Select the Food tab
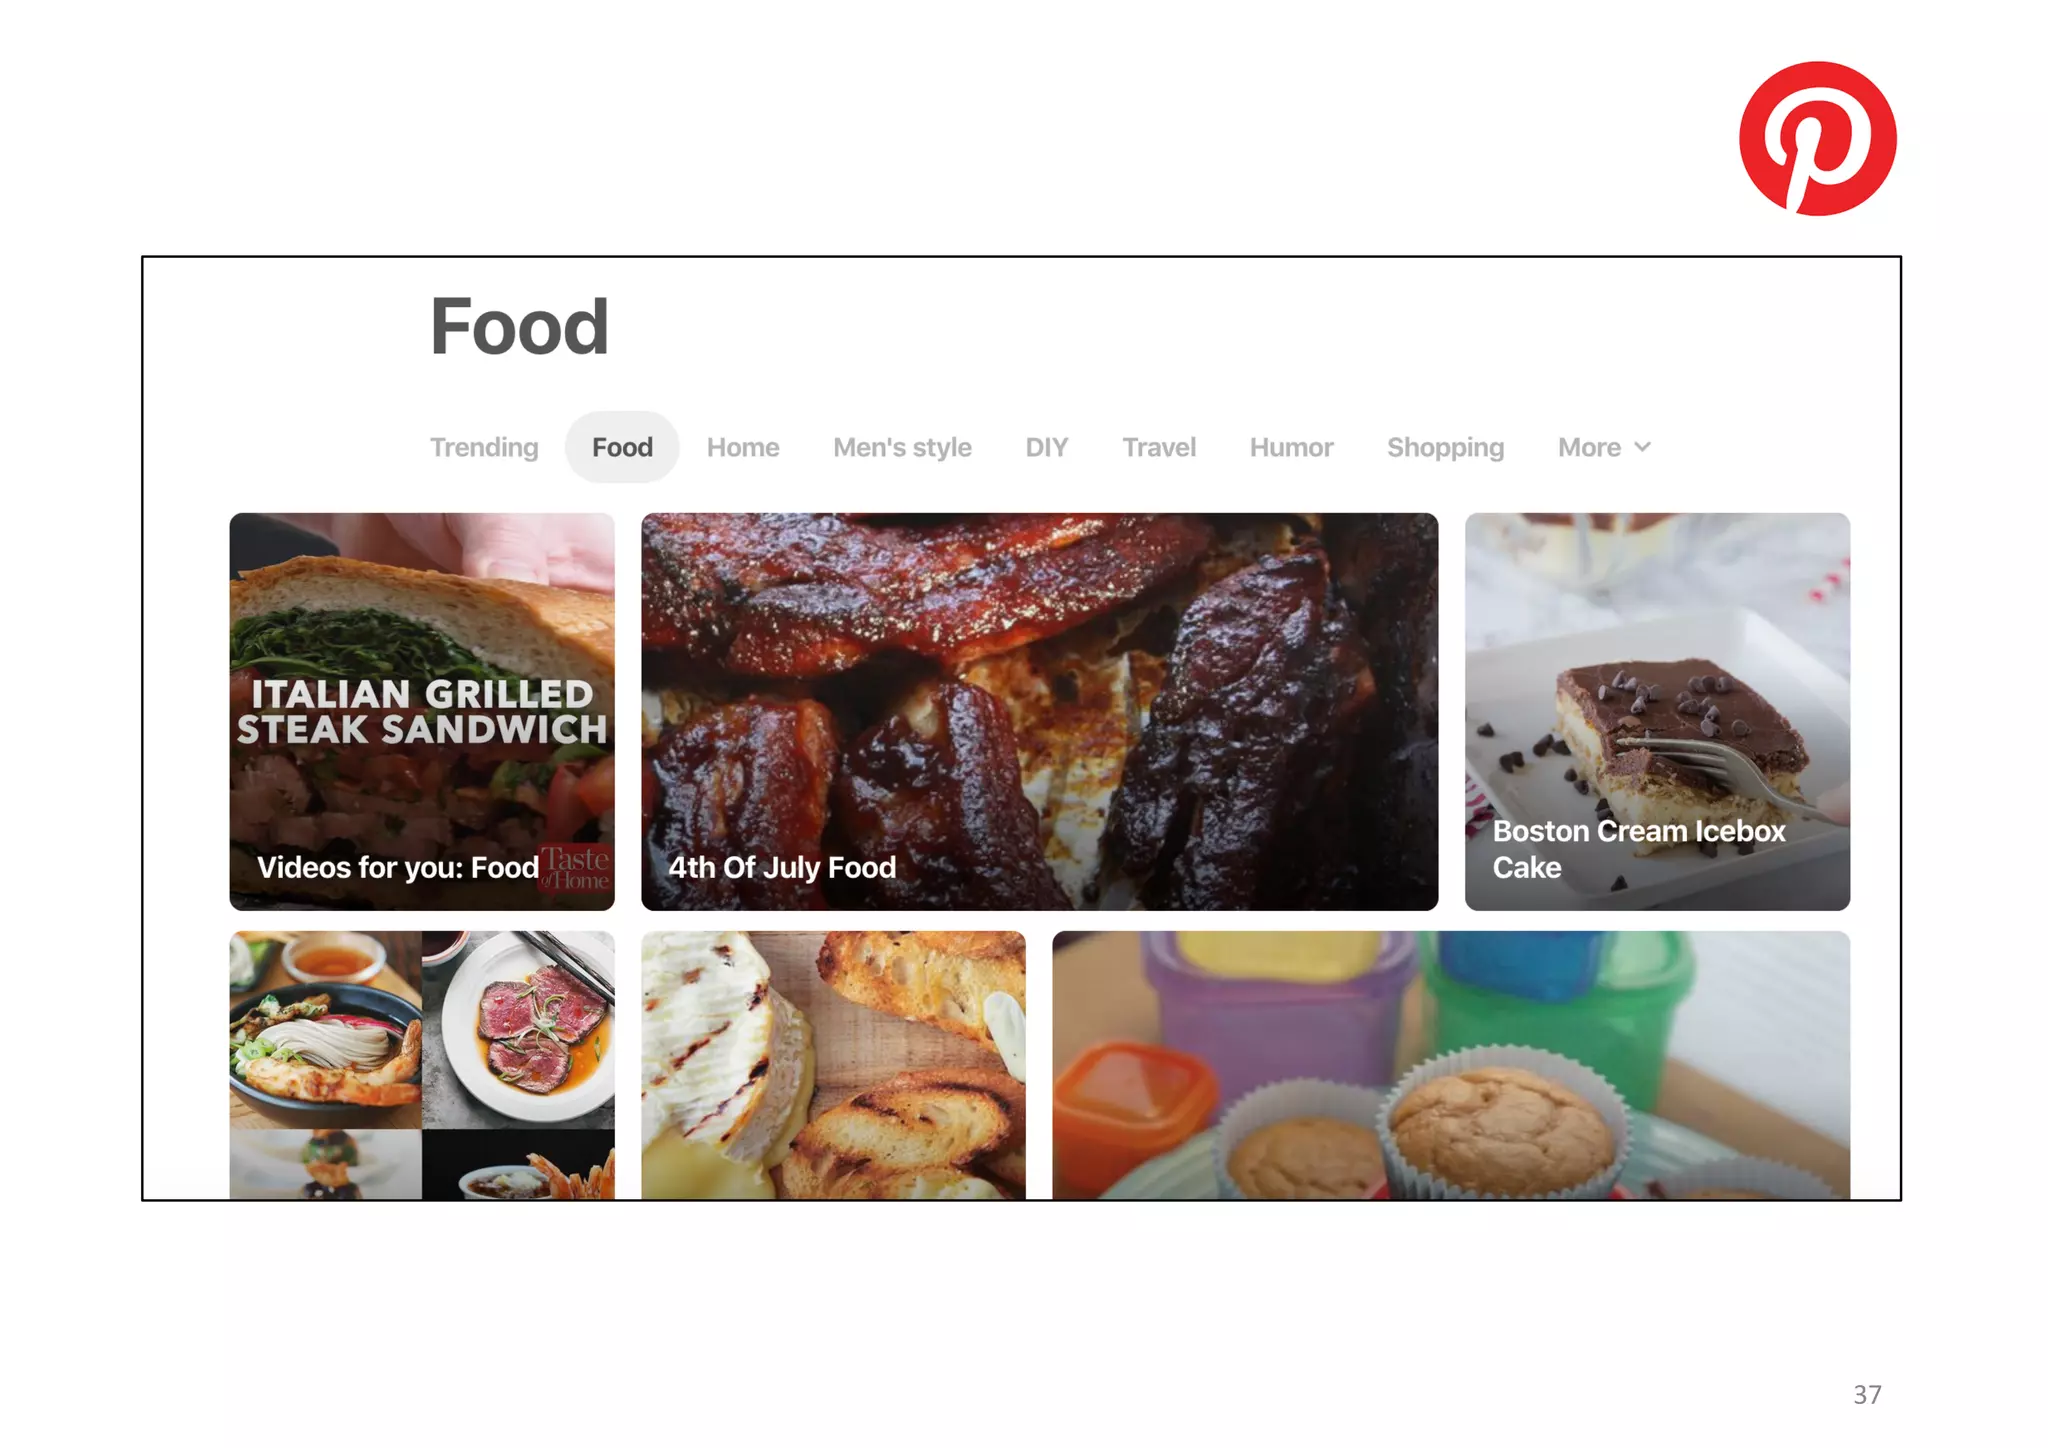The image size is (2048, 1448). 622,447
